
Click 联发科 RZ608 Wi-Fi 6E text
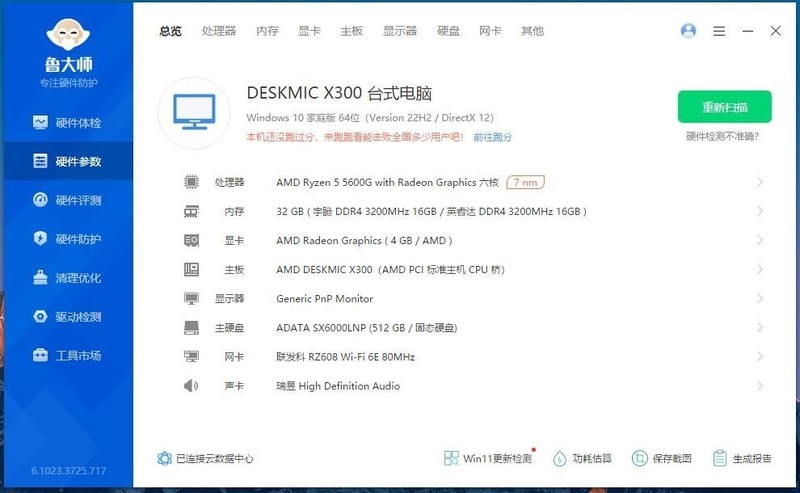click(345, 357)
